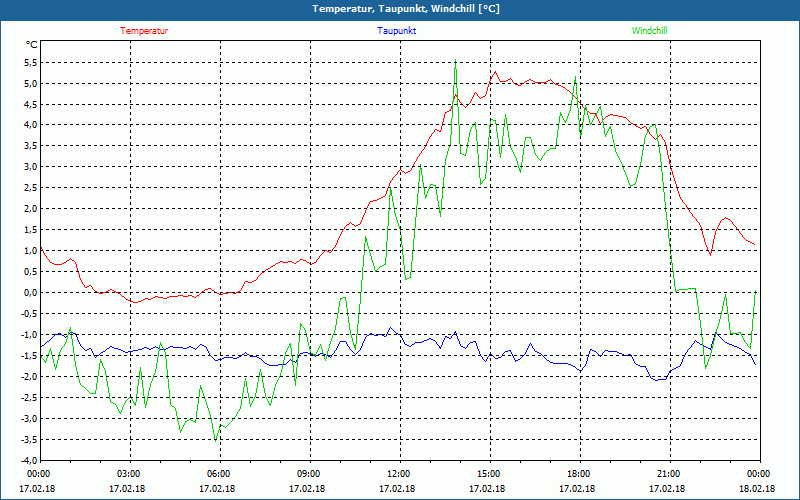Click the red Temperatur legend label
Image resolution: width=800 pixels, height=500 pixels.
tap(144, 31)
